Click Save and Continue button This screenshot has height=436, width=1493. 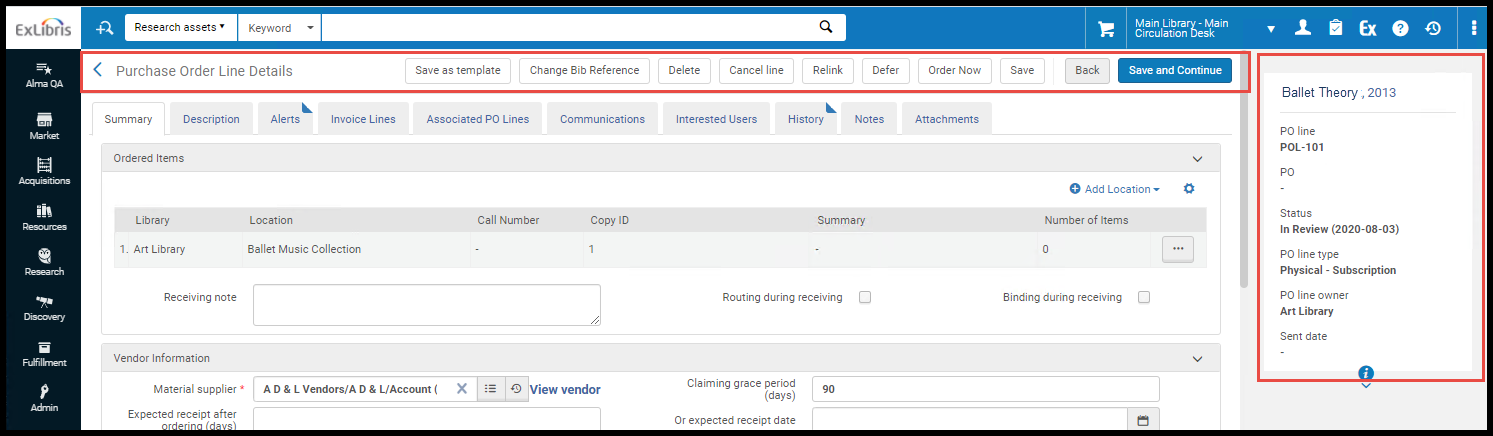tap(1175, 70)
